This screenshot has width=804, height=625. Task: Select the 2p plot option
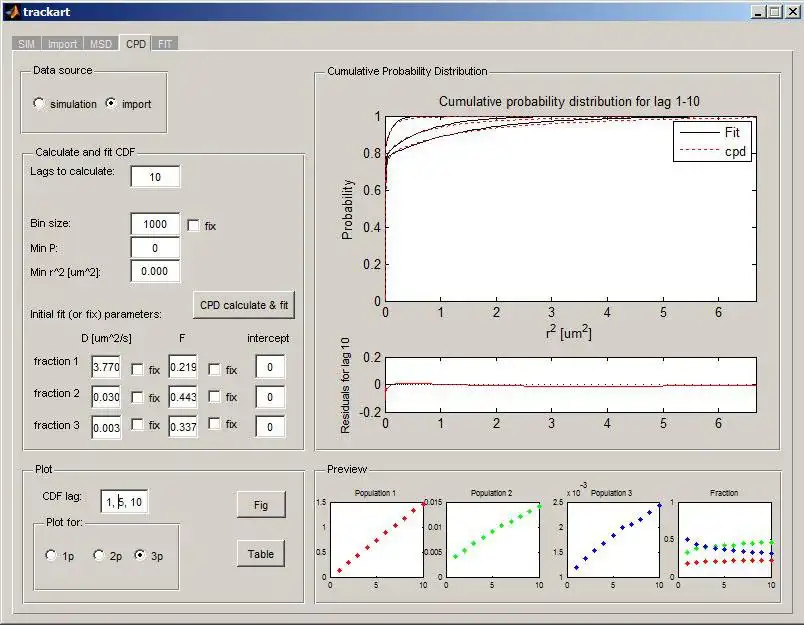point(99,555)
